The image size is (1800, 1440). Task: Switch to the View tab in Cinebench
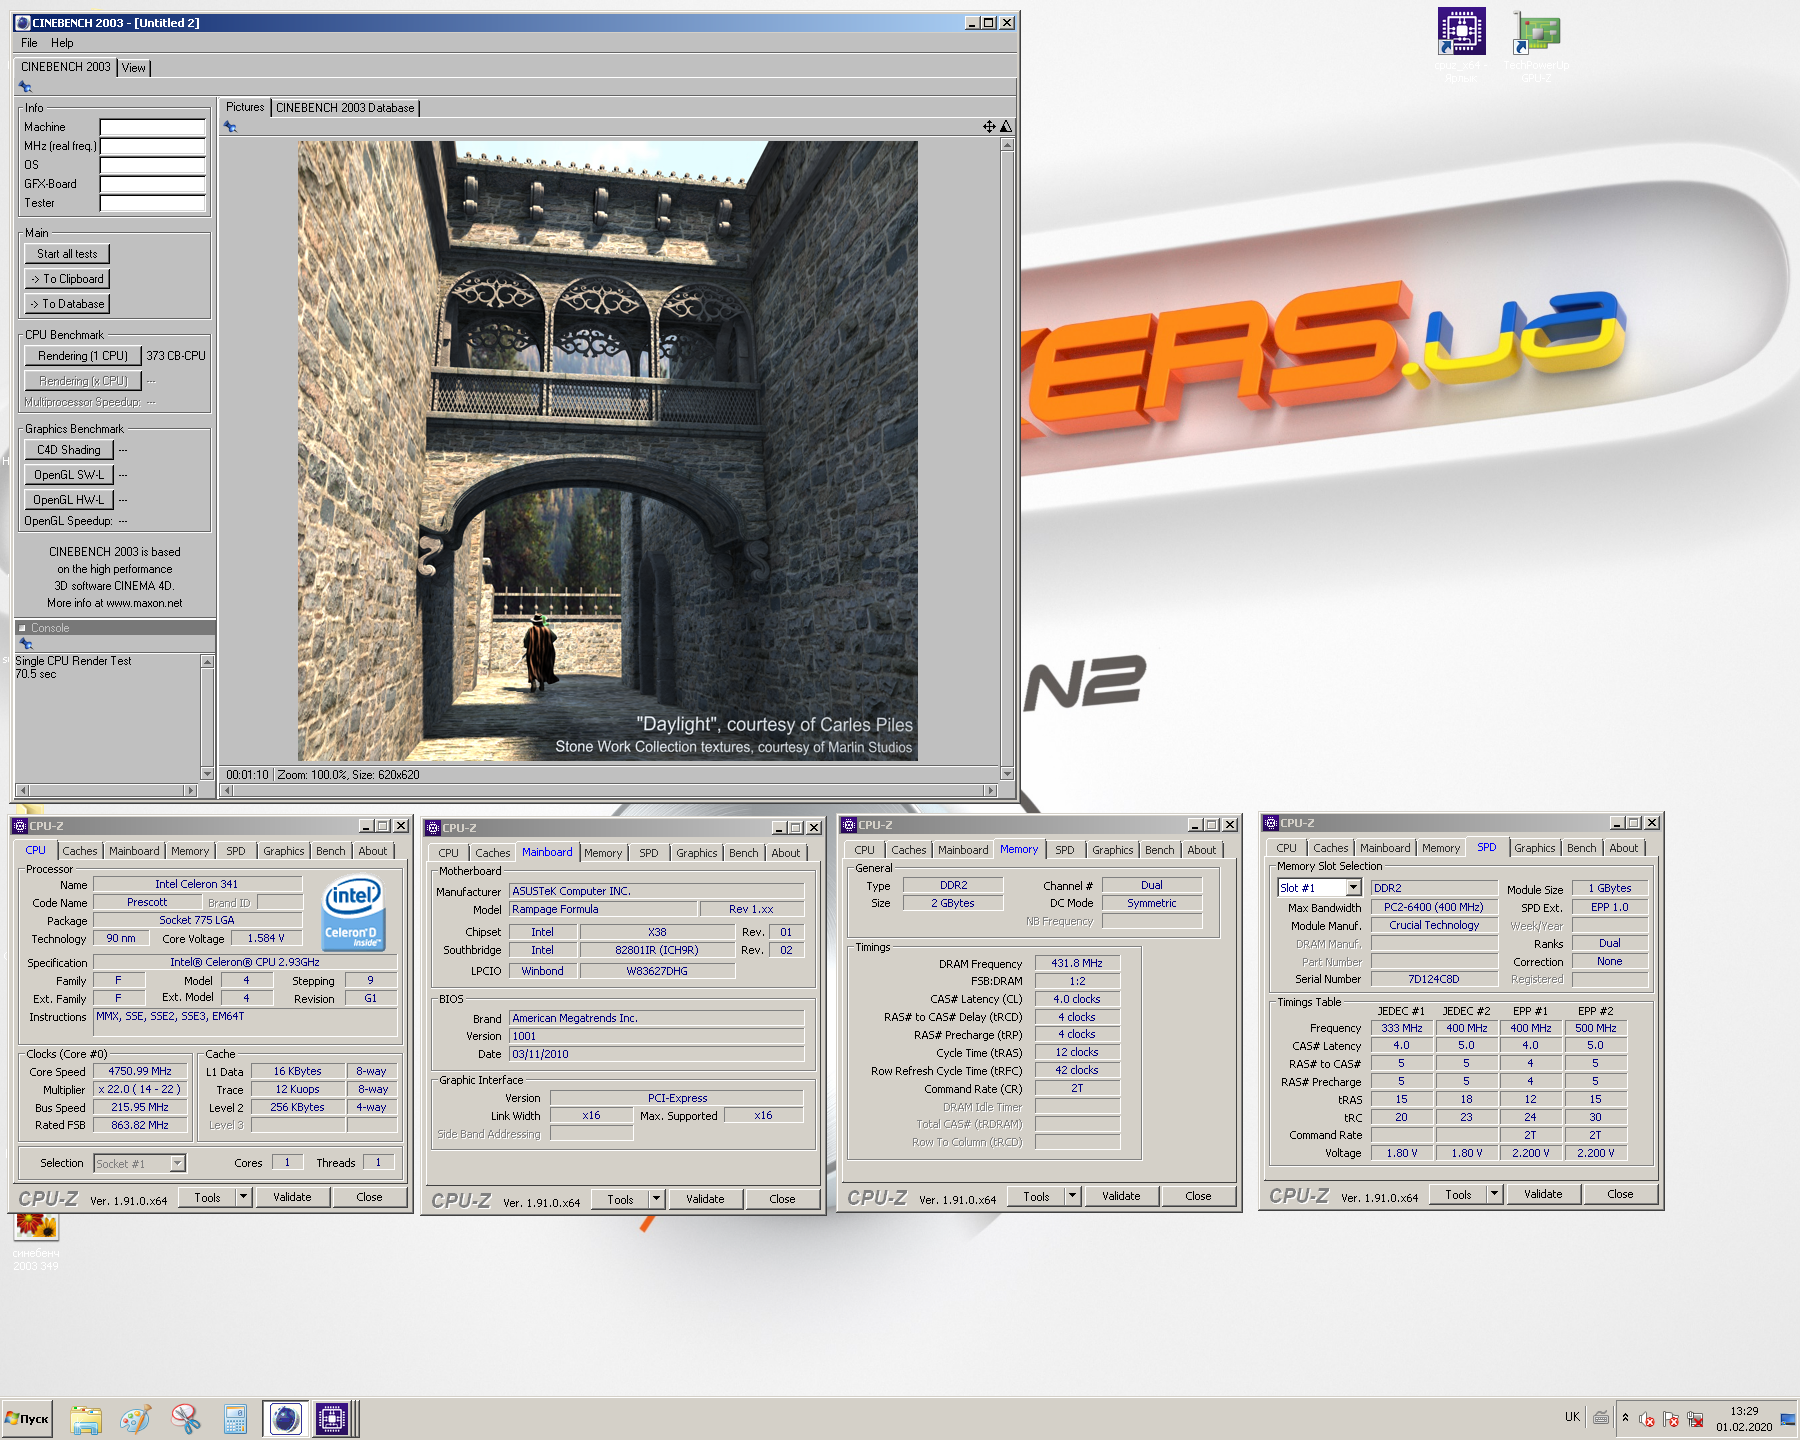134,68
